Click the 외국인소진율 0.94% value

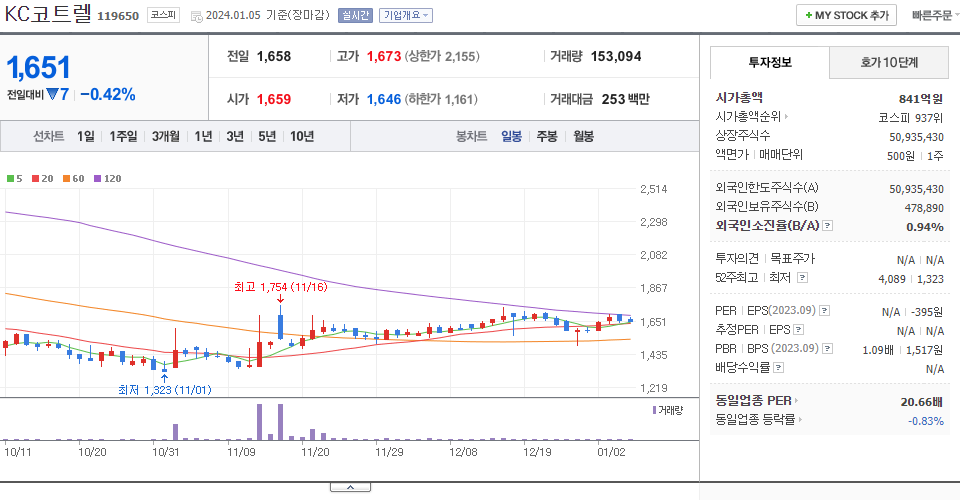tap(924, 227)
